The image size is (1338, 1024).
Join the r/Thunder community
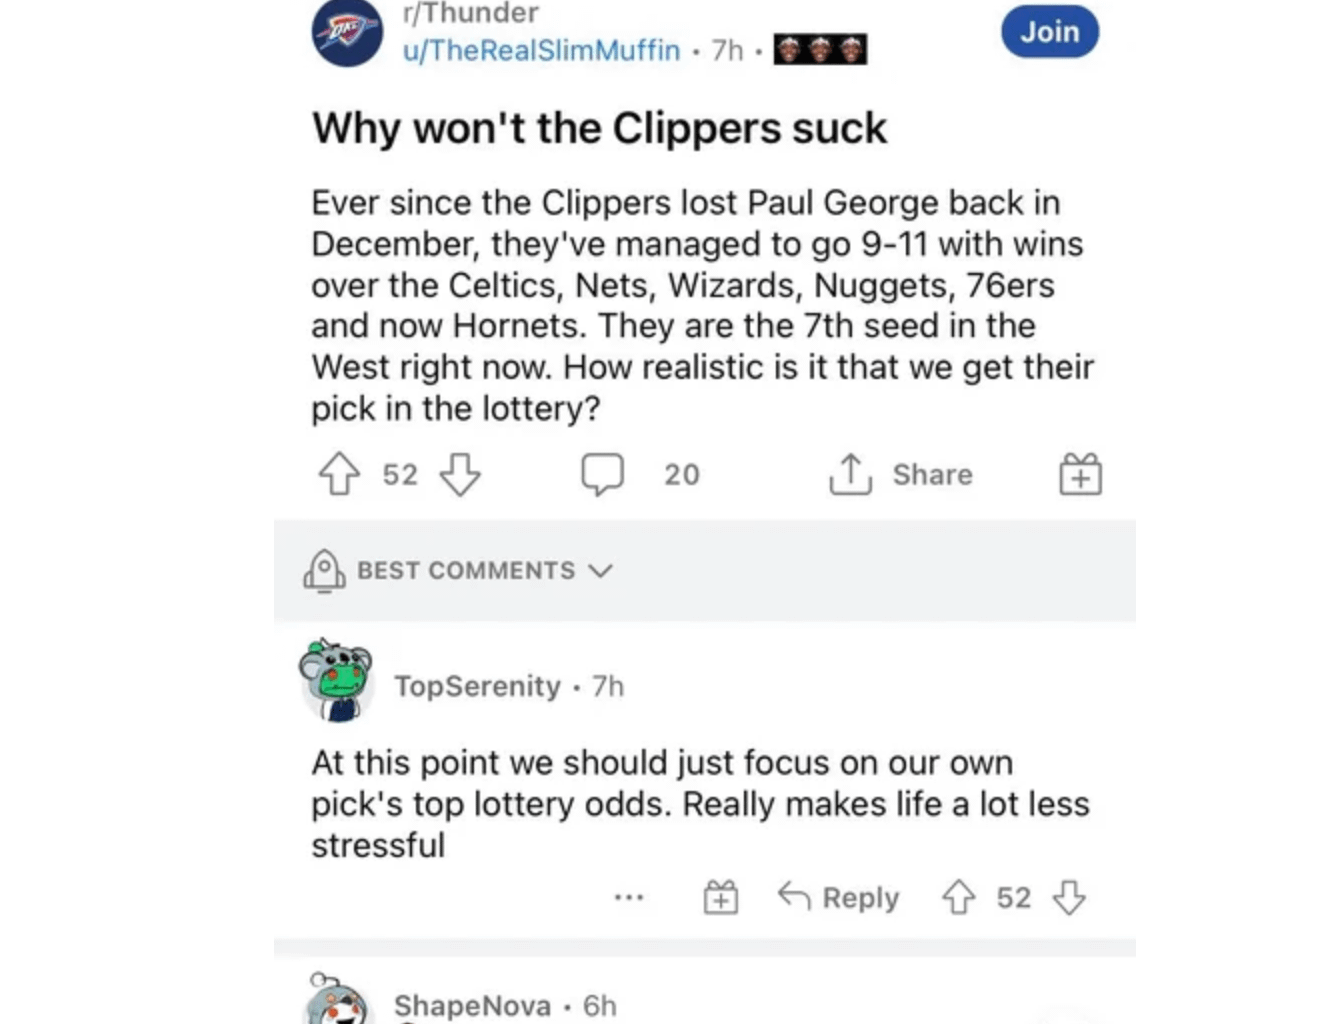1049,31
